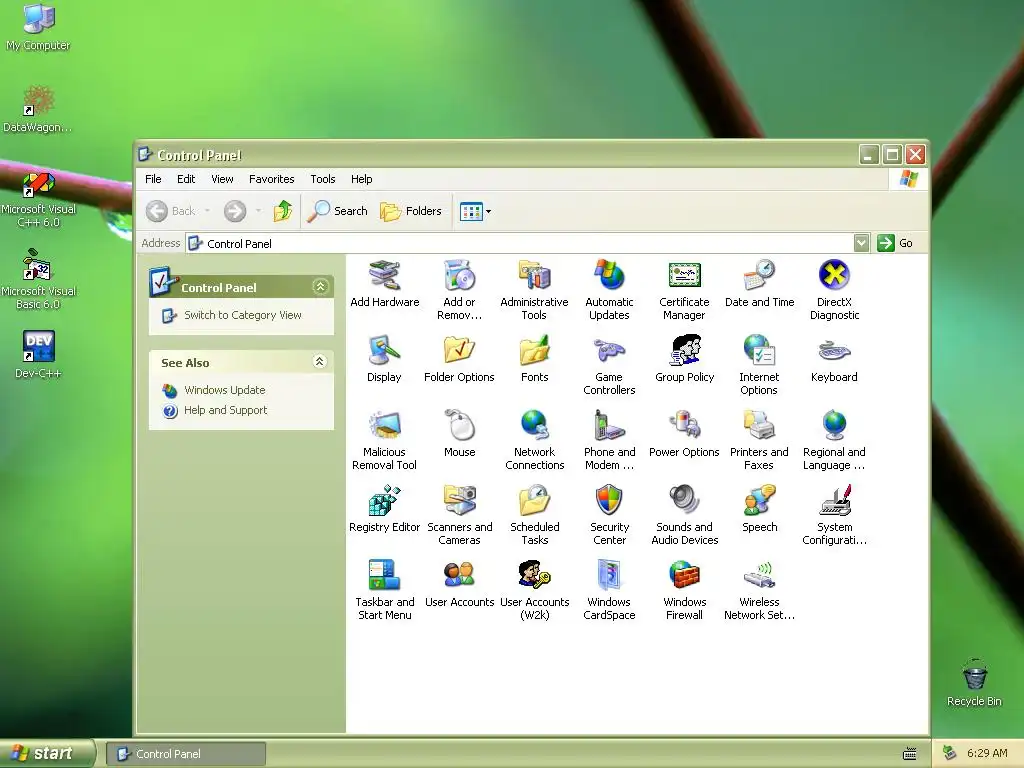
Task: Select the My Computer desktop icon
Action: click(x=38, y=27)
